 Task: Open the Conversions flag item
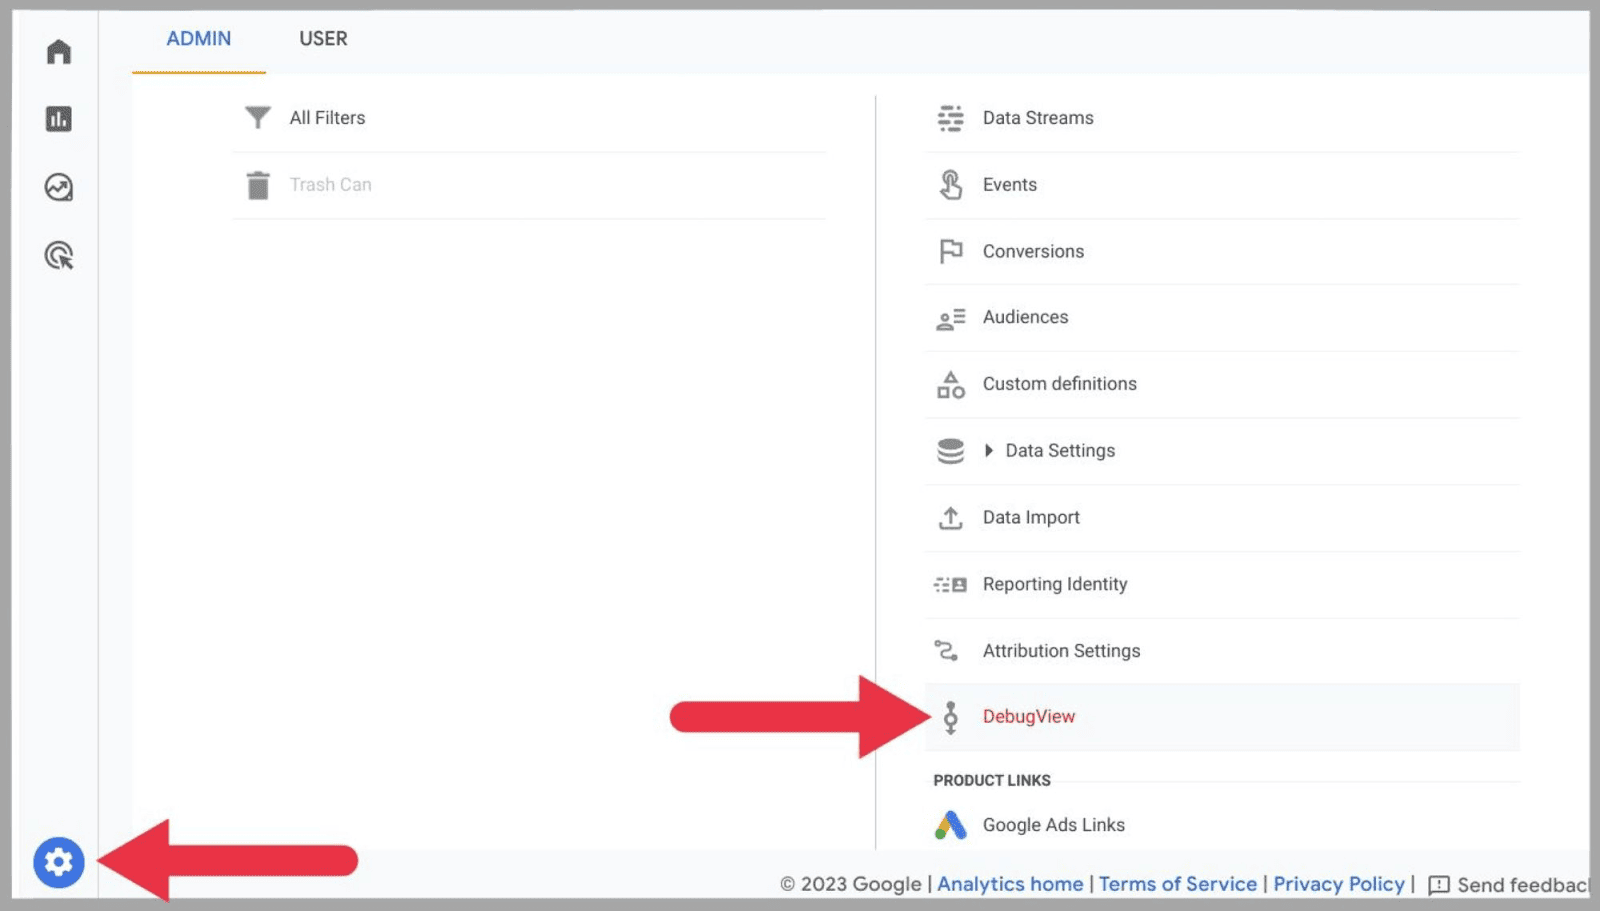tap(1032, 251)
